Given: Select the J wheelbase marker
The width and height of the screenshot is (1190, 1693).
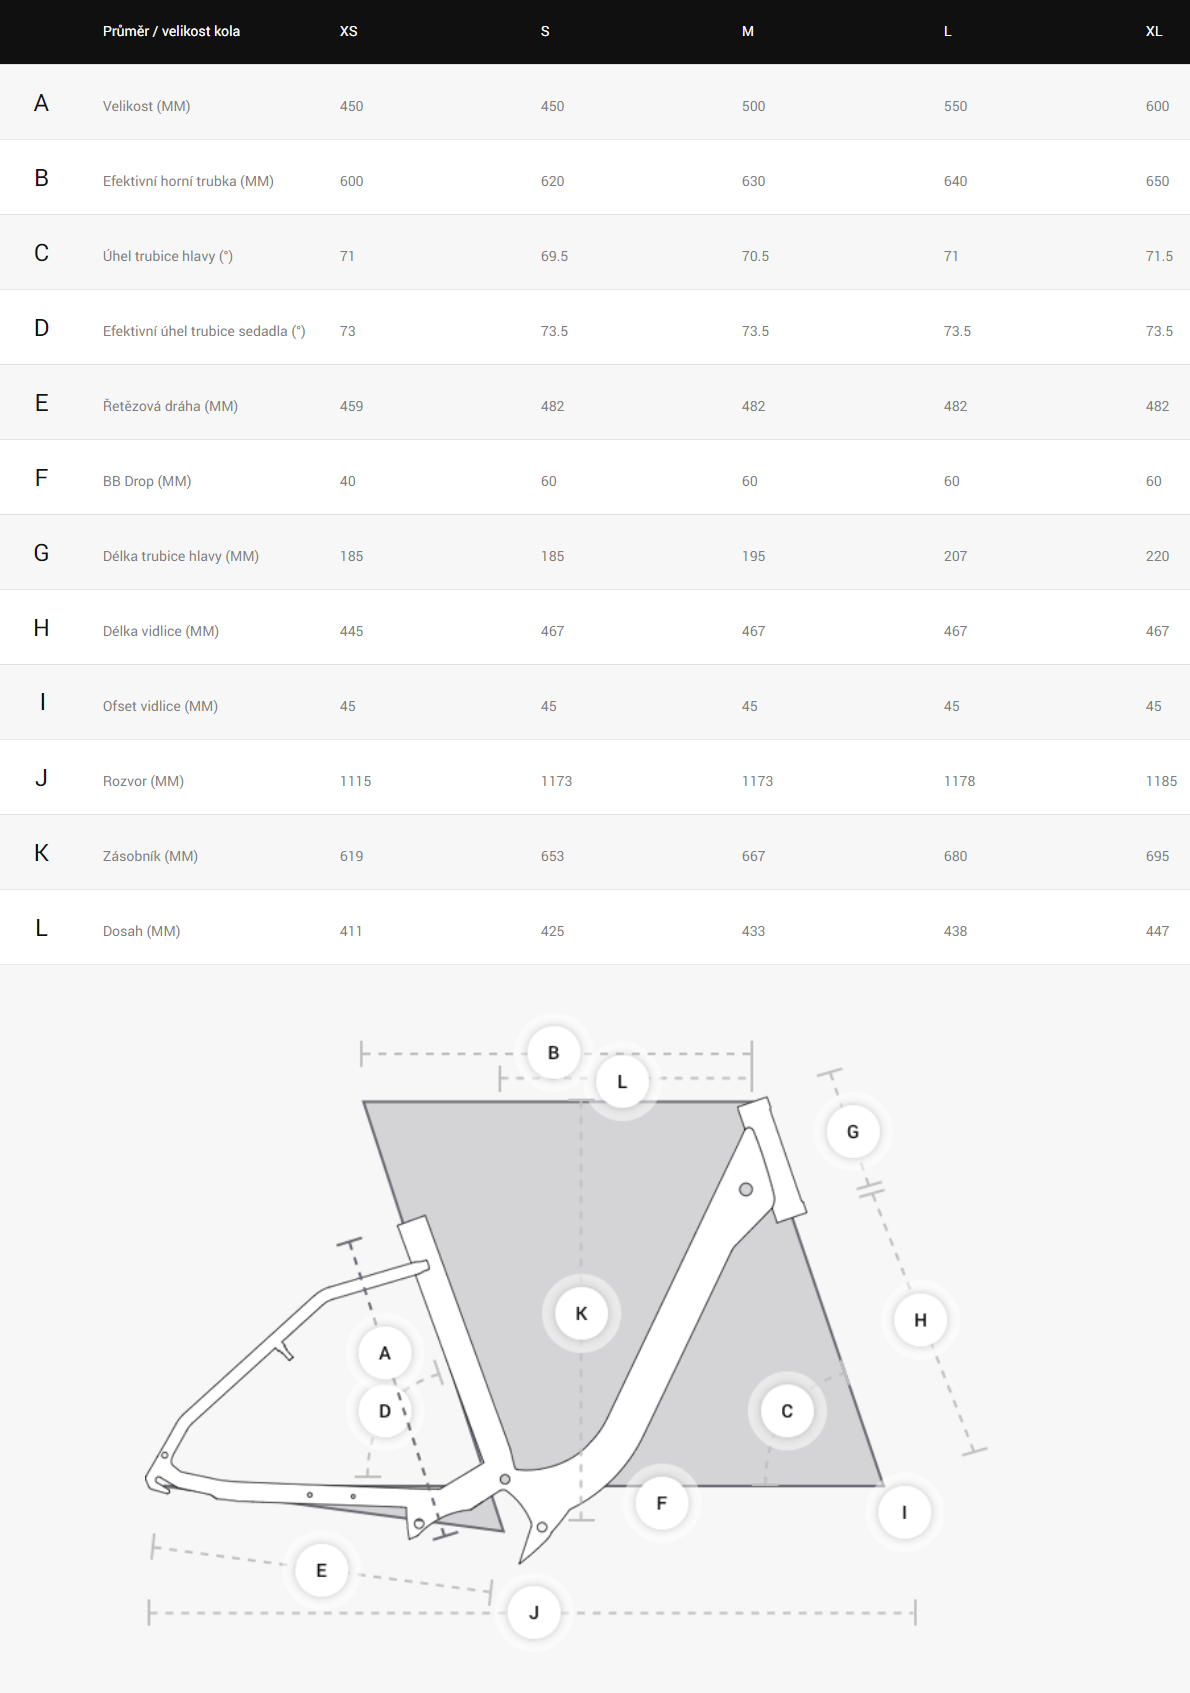Looking at the screenshot, I should (x=534, y=1612).
